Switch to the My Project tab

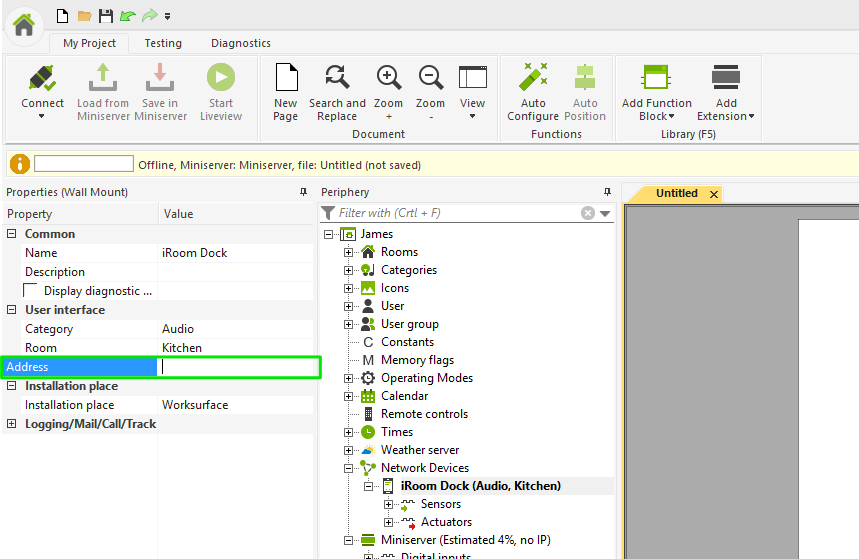click(89, 43)
